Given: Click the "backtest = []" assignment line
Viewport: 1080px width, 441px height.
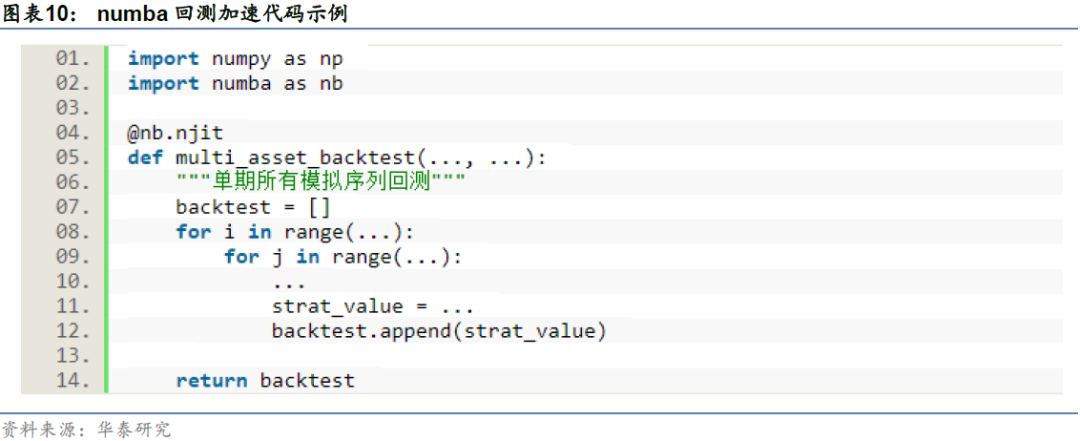Looking at the screenshot, I should 252,207.
